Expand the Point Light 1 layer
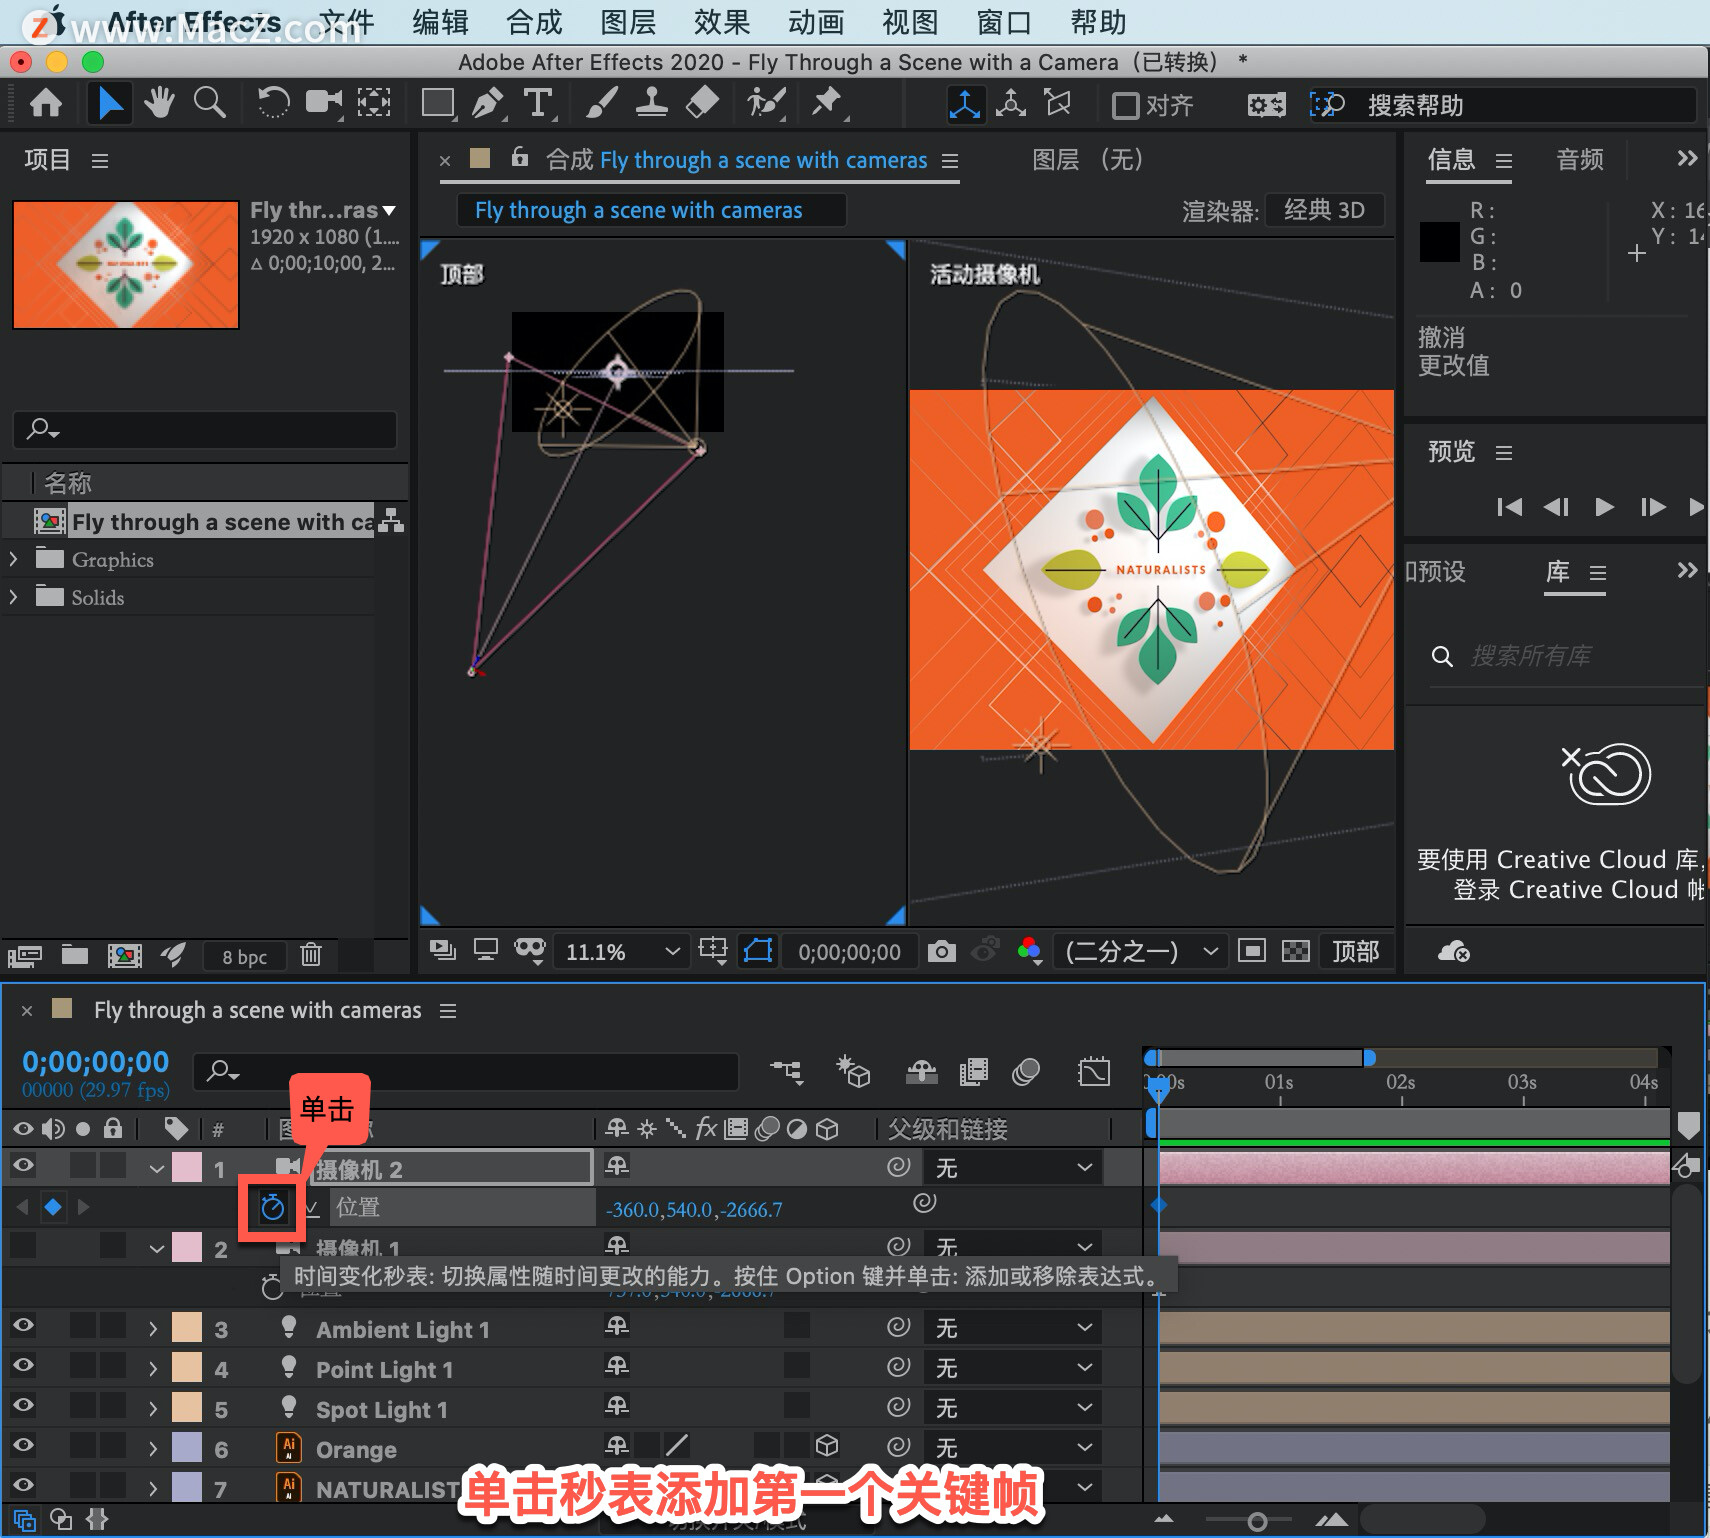 click(x=153, y=1369)
